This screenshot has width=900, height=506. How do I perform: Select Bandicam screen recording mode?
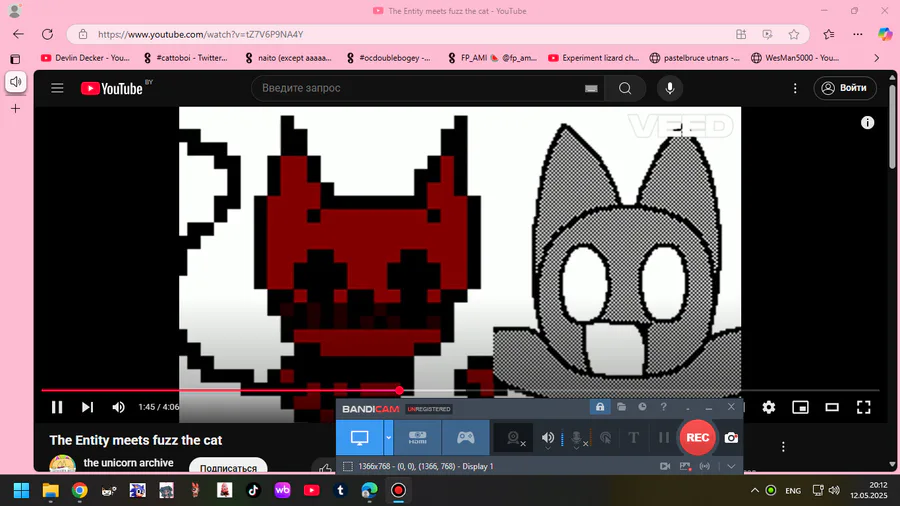pos(359,438)
